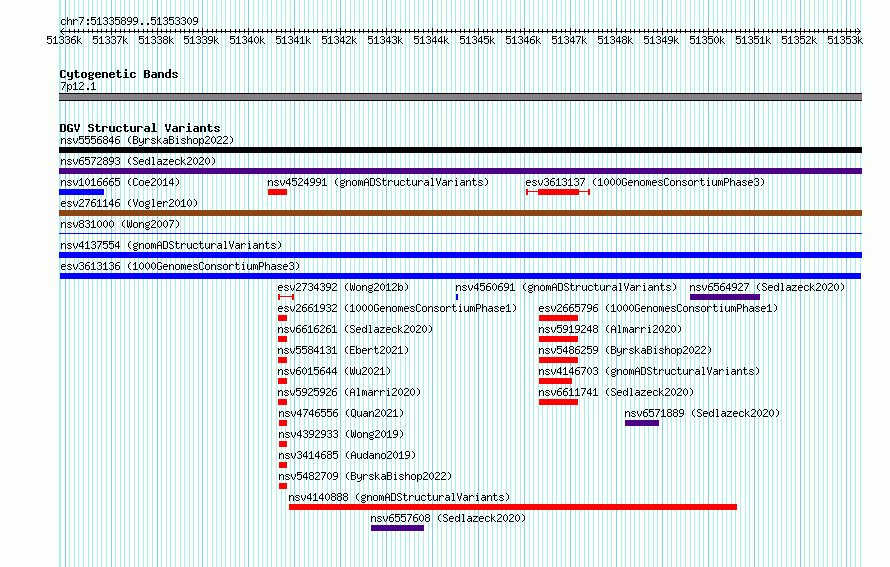Open the nsv6611741 (Sedlazeck2020) label

click(x=616, y=392)
